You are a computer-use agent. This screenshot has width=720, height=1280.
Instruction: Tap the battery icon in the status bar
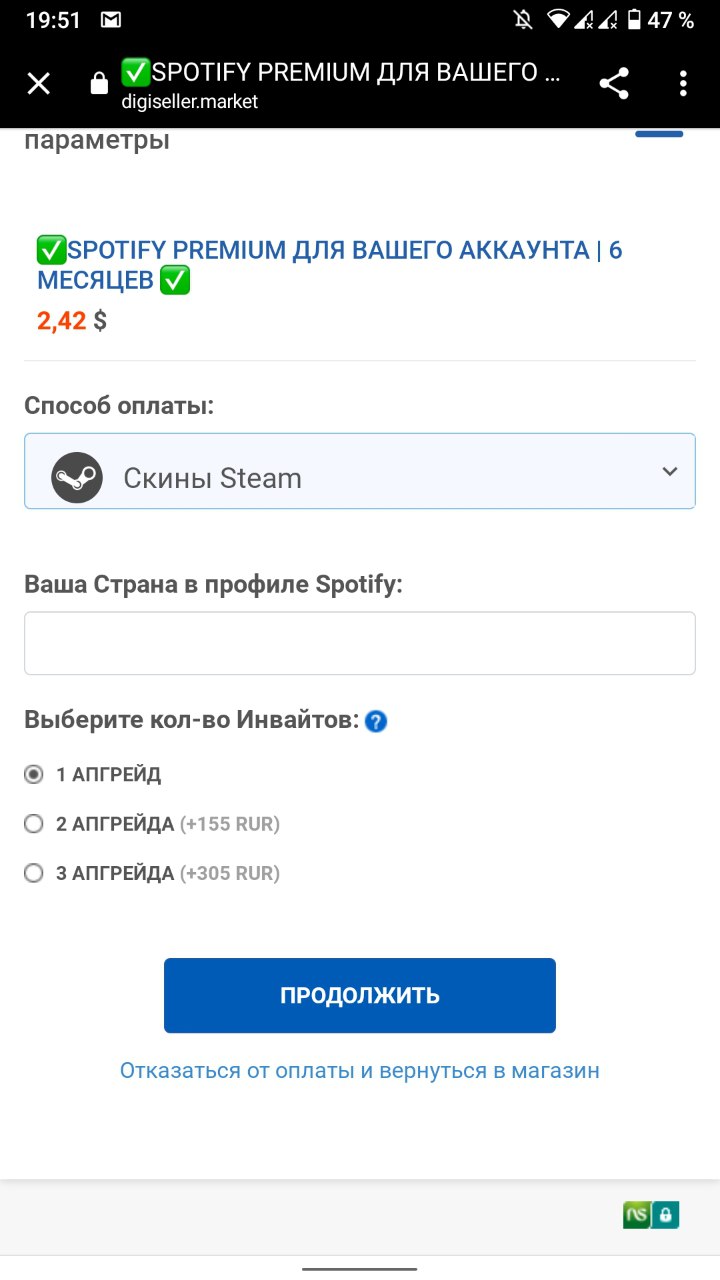tap(634, 20)
